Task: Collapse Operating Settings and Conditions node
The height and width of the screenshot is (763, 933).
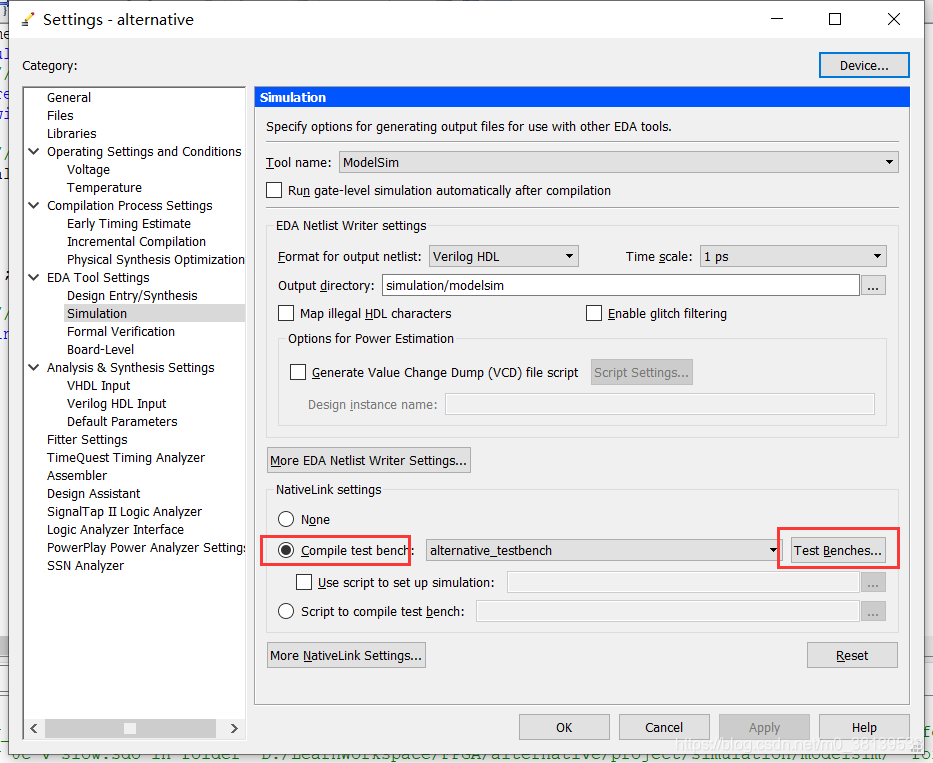Action: [34, 152]
